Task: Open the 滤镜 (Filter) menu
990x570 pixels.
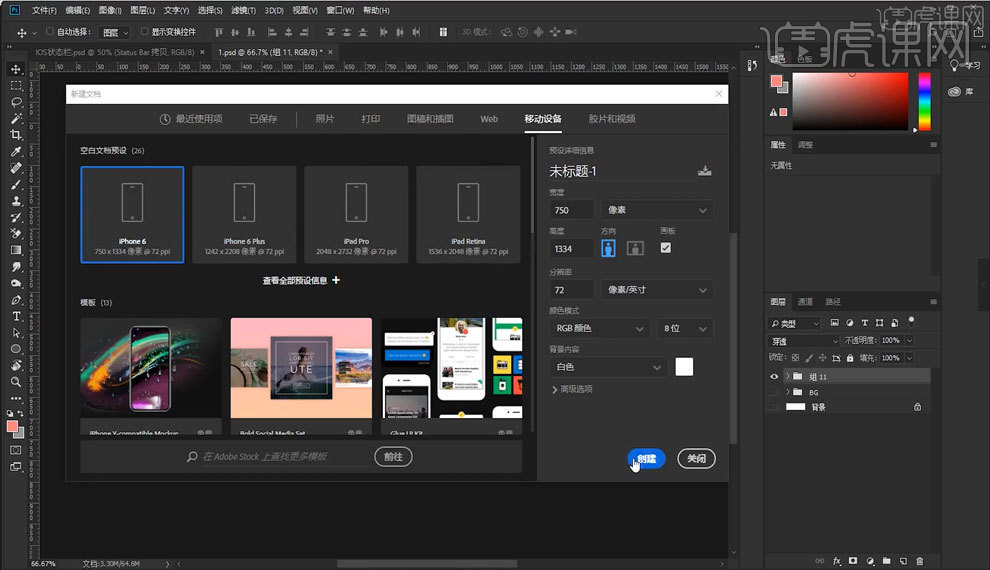Action: click(244, 10)
